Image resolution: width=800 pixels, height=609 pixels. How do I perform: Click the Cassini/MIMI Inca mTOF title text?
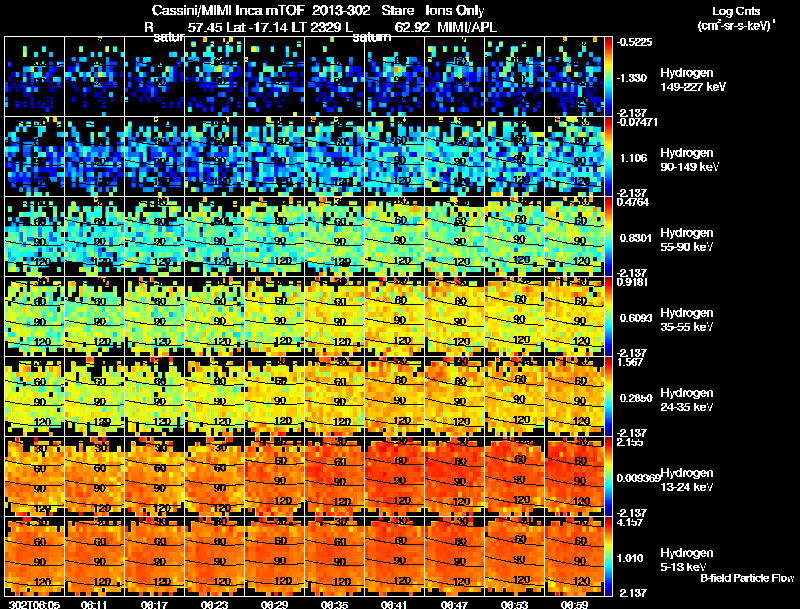pyautogui.click(x=228, y=10)
